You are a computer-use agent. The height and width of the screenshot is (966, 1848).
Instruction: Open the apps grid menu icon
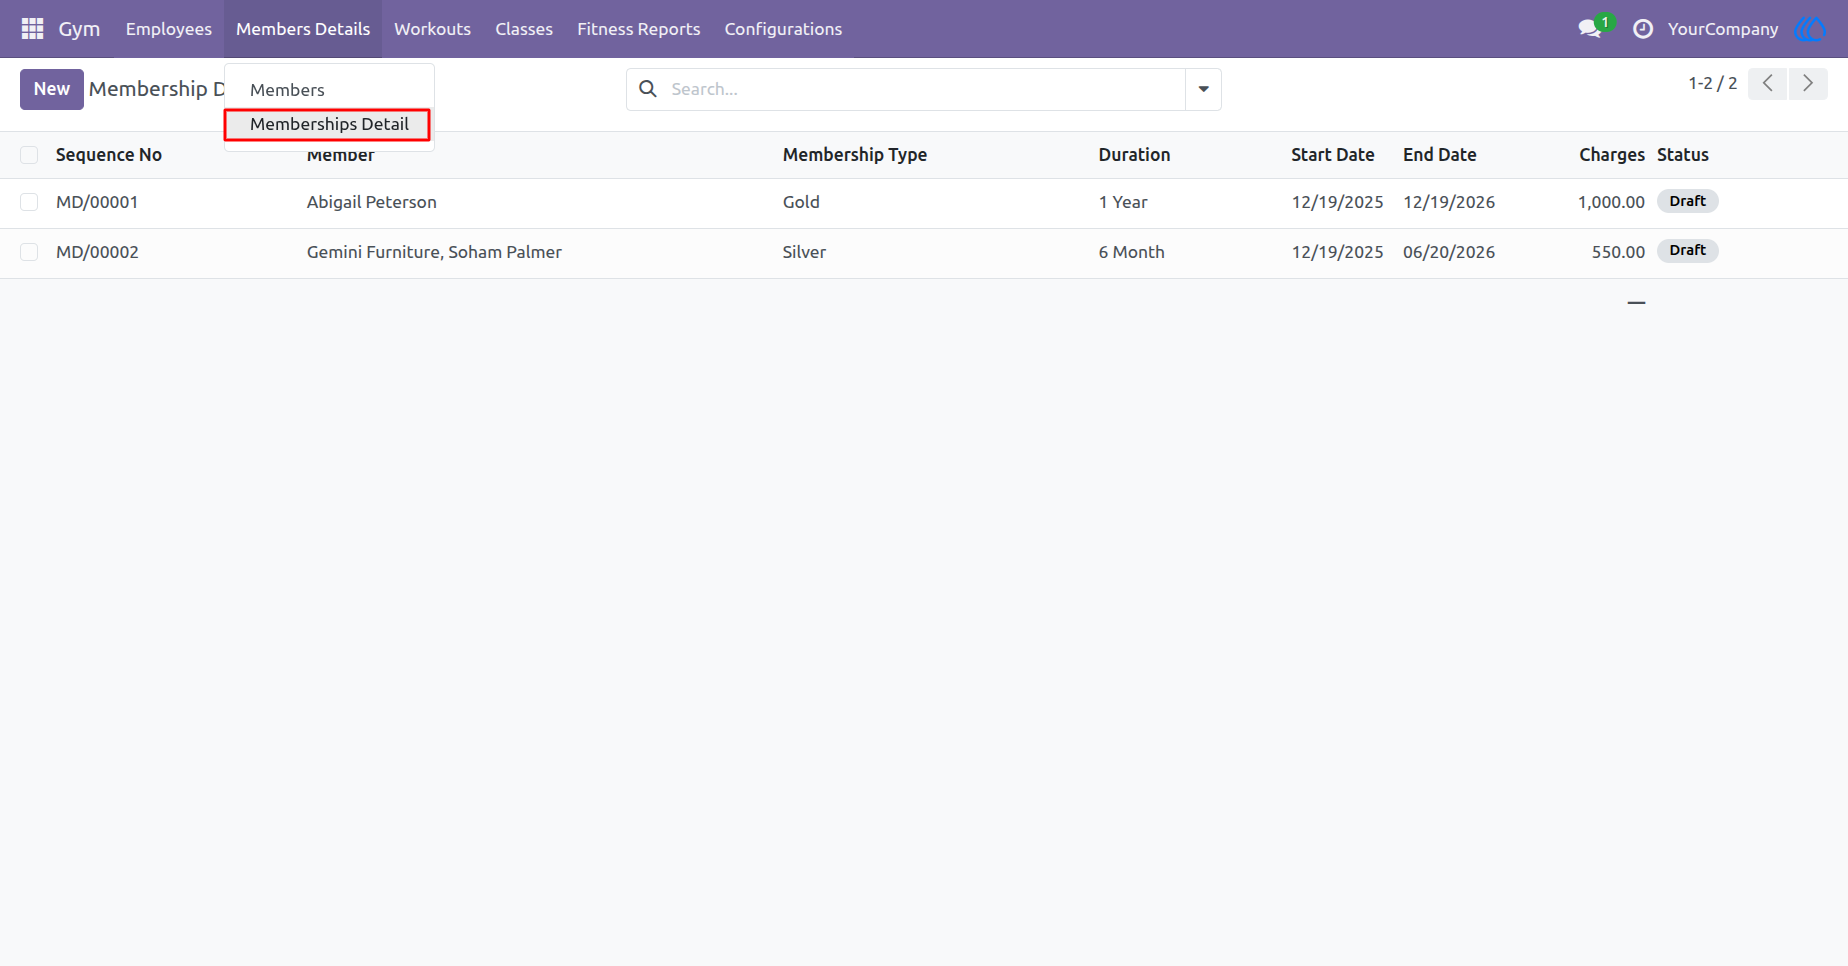click(x=32, y=29)
